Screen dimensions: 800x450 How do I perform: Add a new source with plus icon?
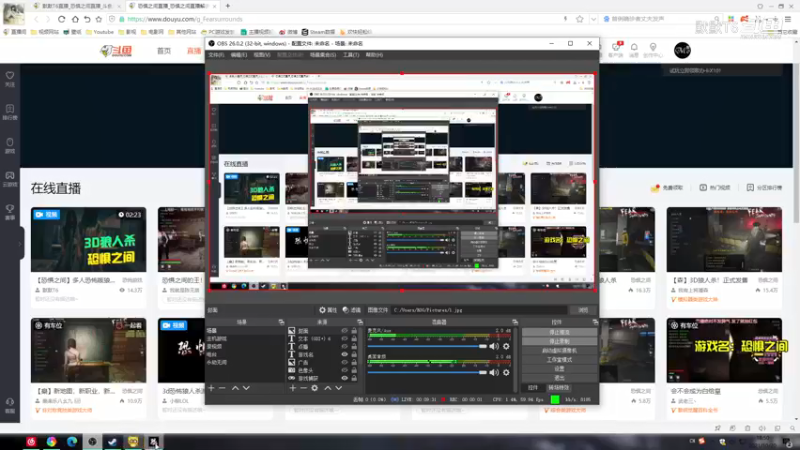click(292, 388)
